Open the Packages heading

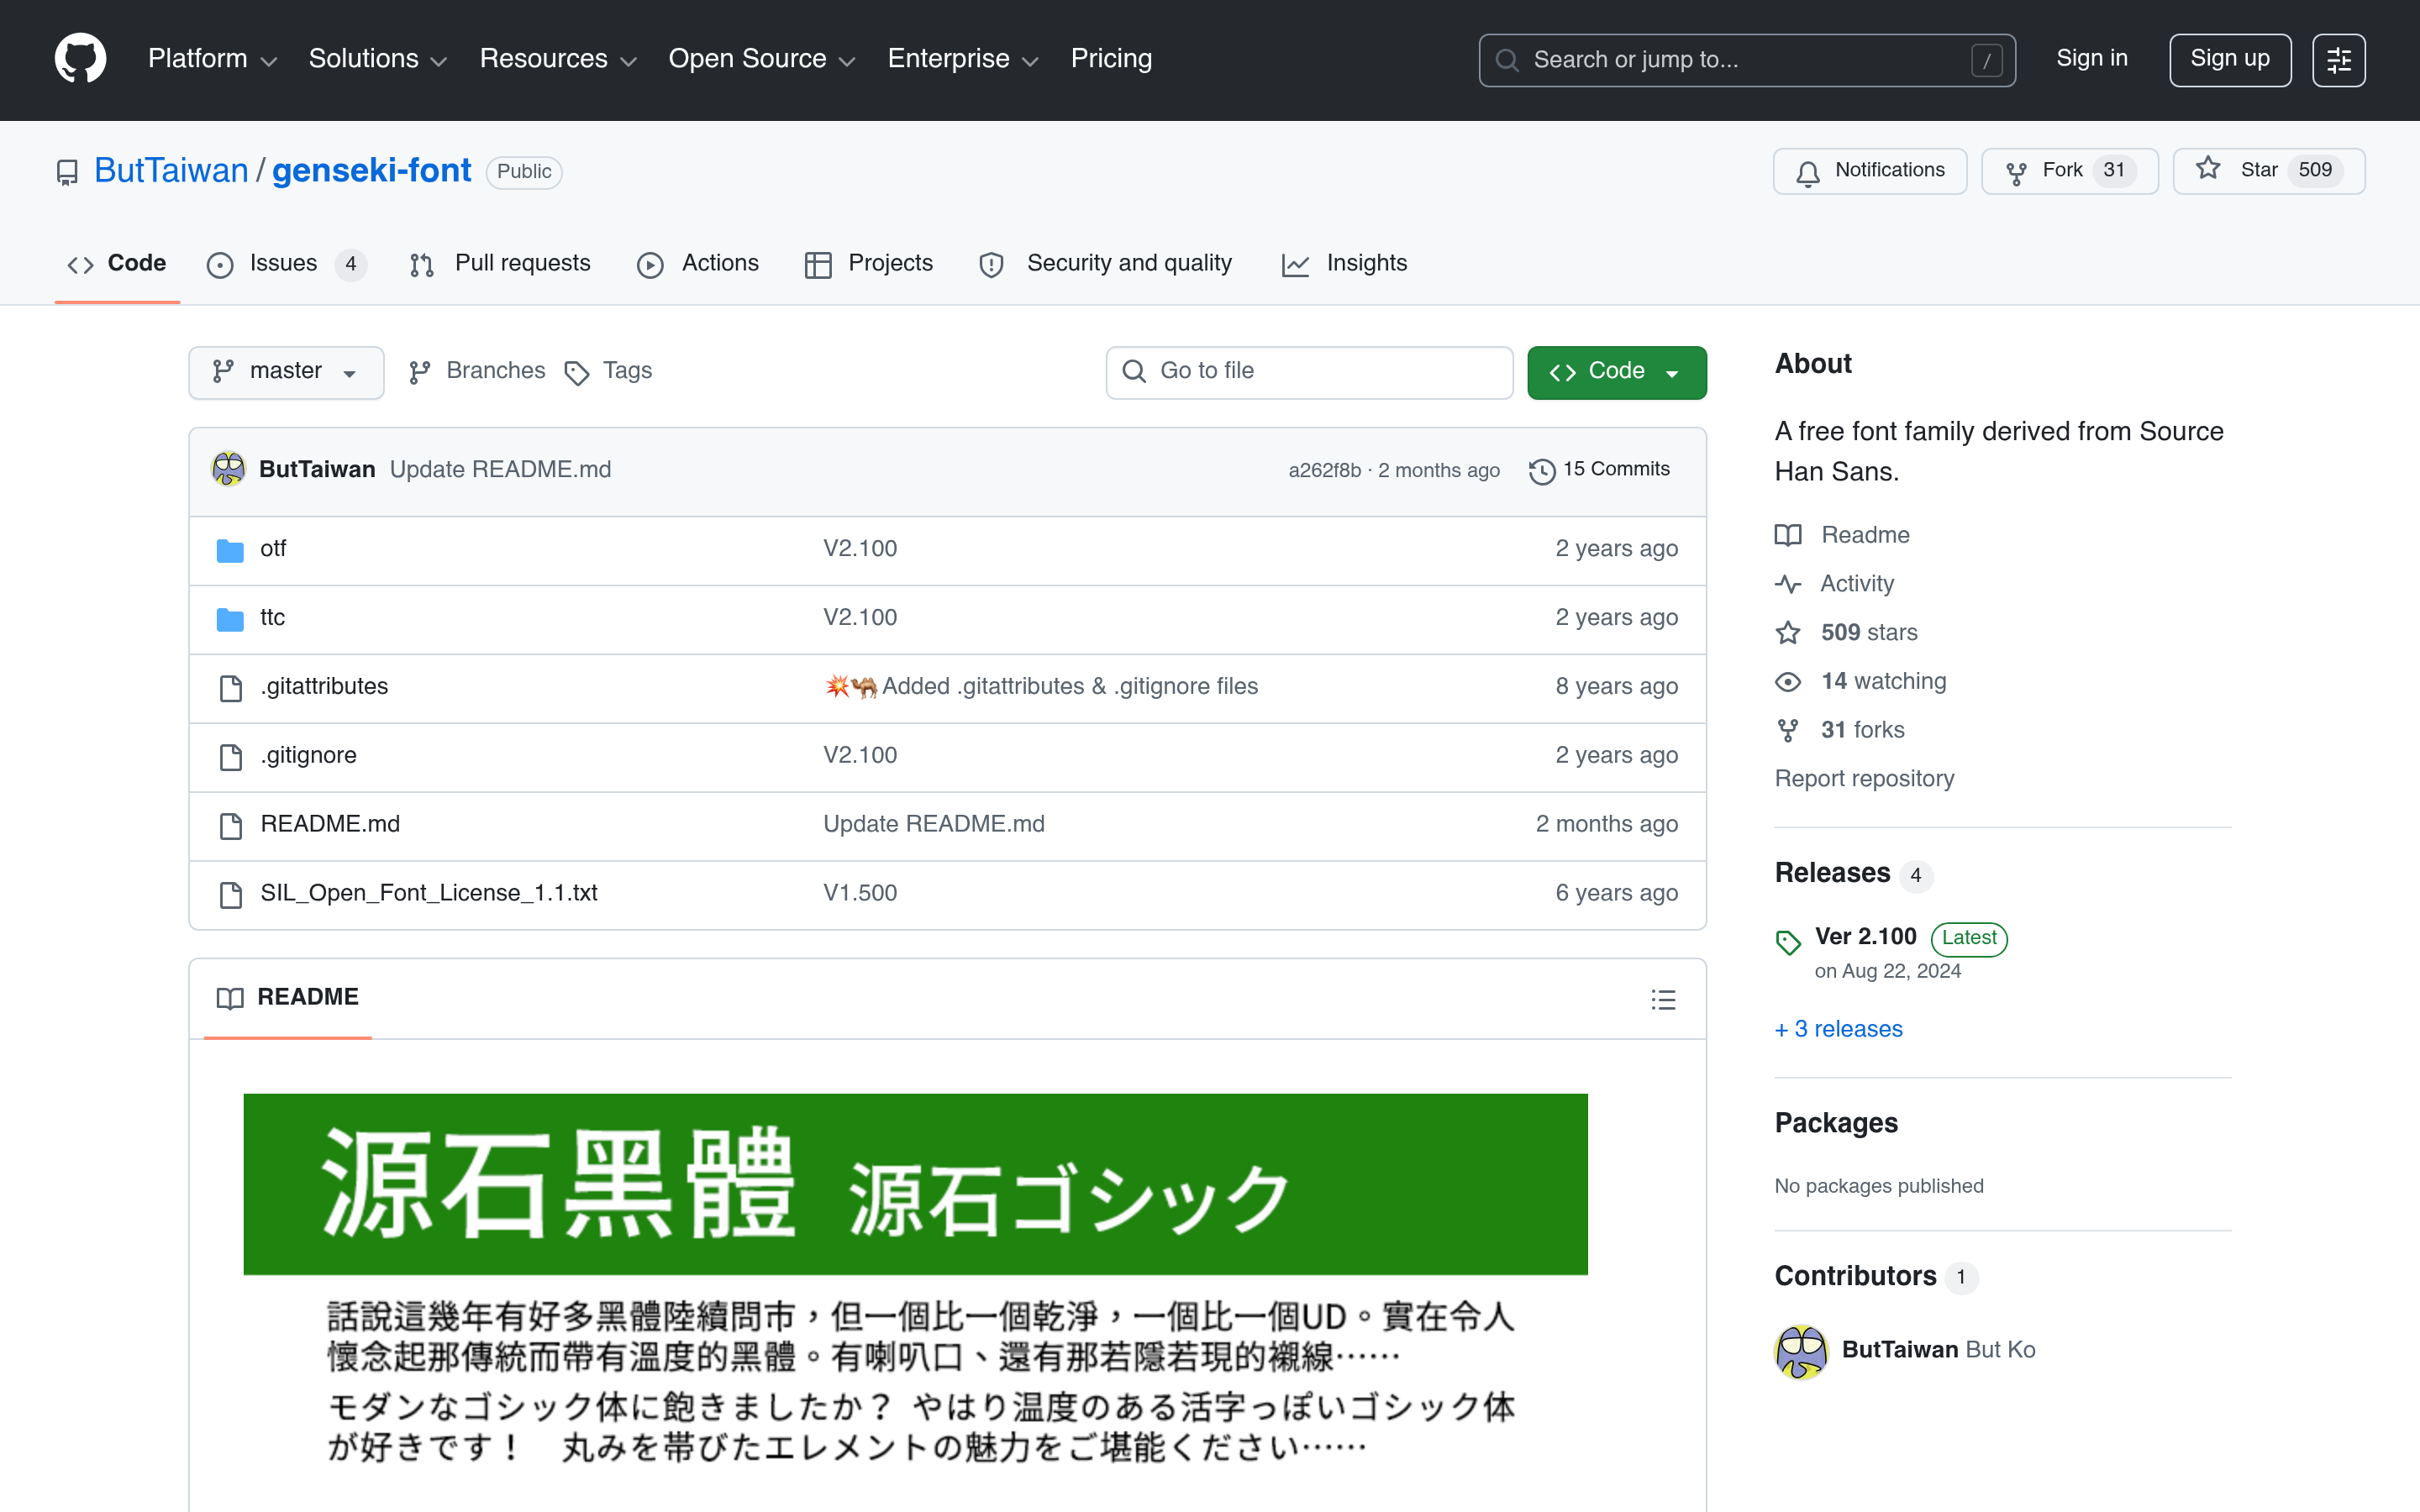click(1836, 1124)
